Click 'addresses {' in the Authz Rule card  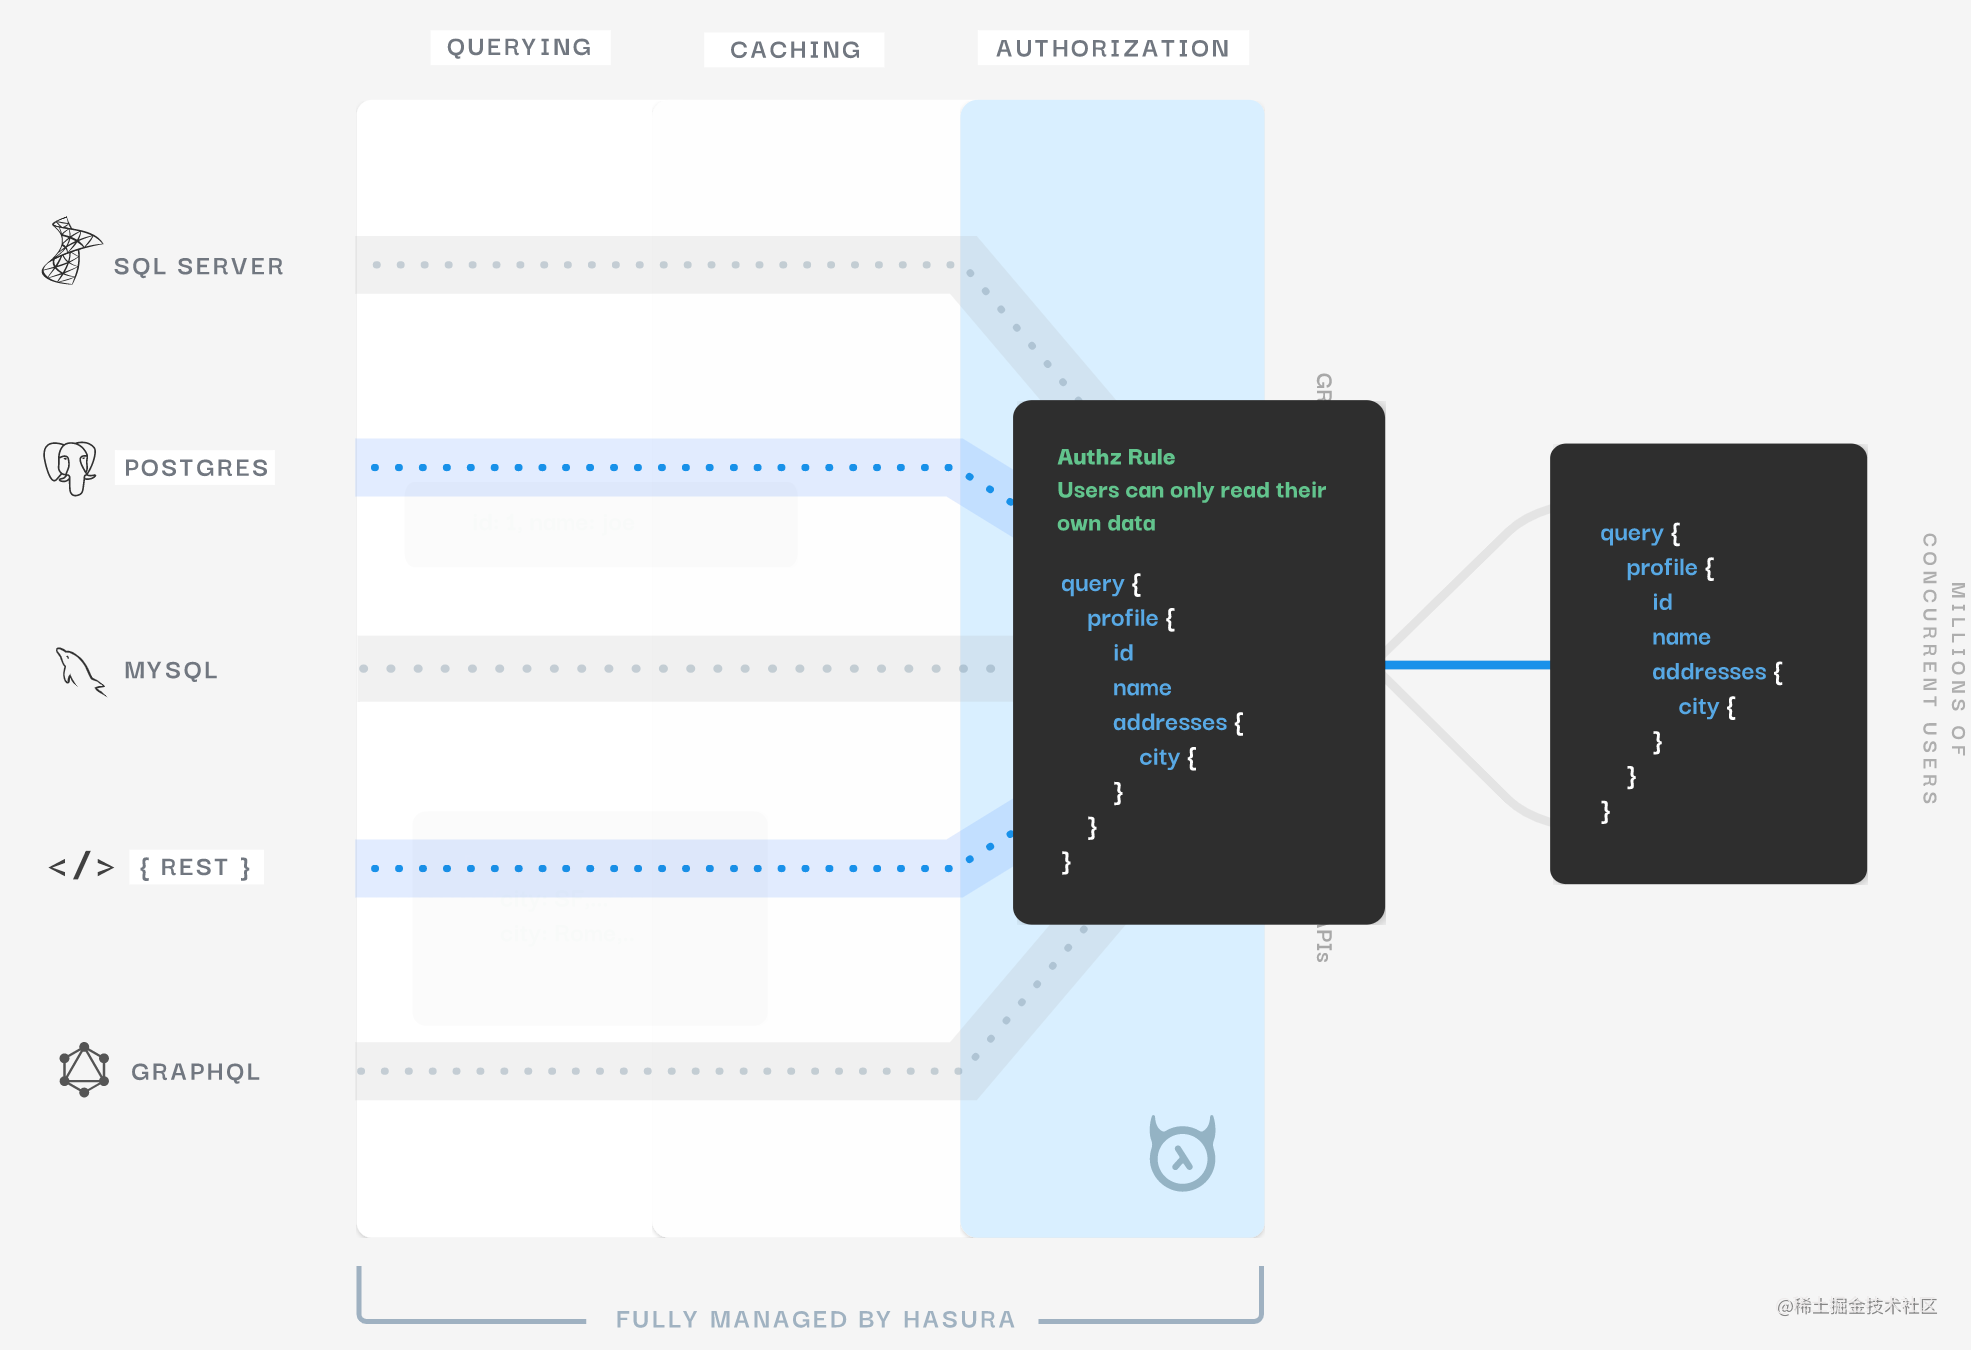point(1178,722)
